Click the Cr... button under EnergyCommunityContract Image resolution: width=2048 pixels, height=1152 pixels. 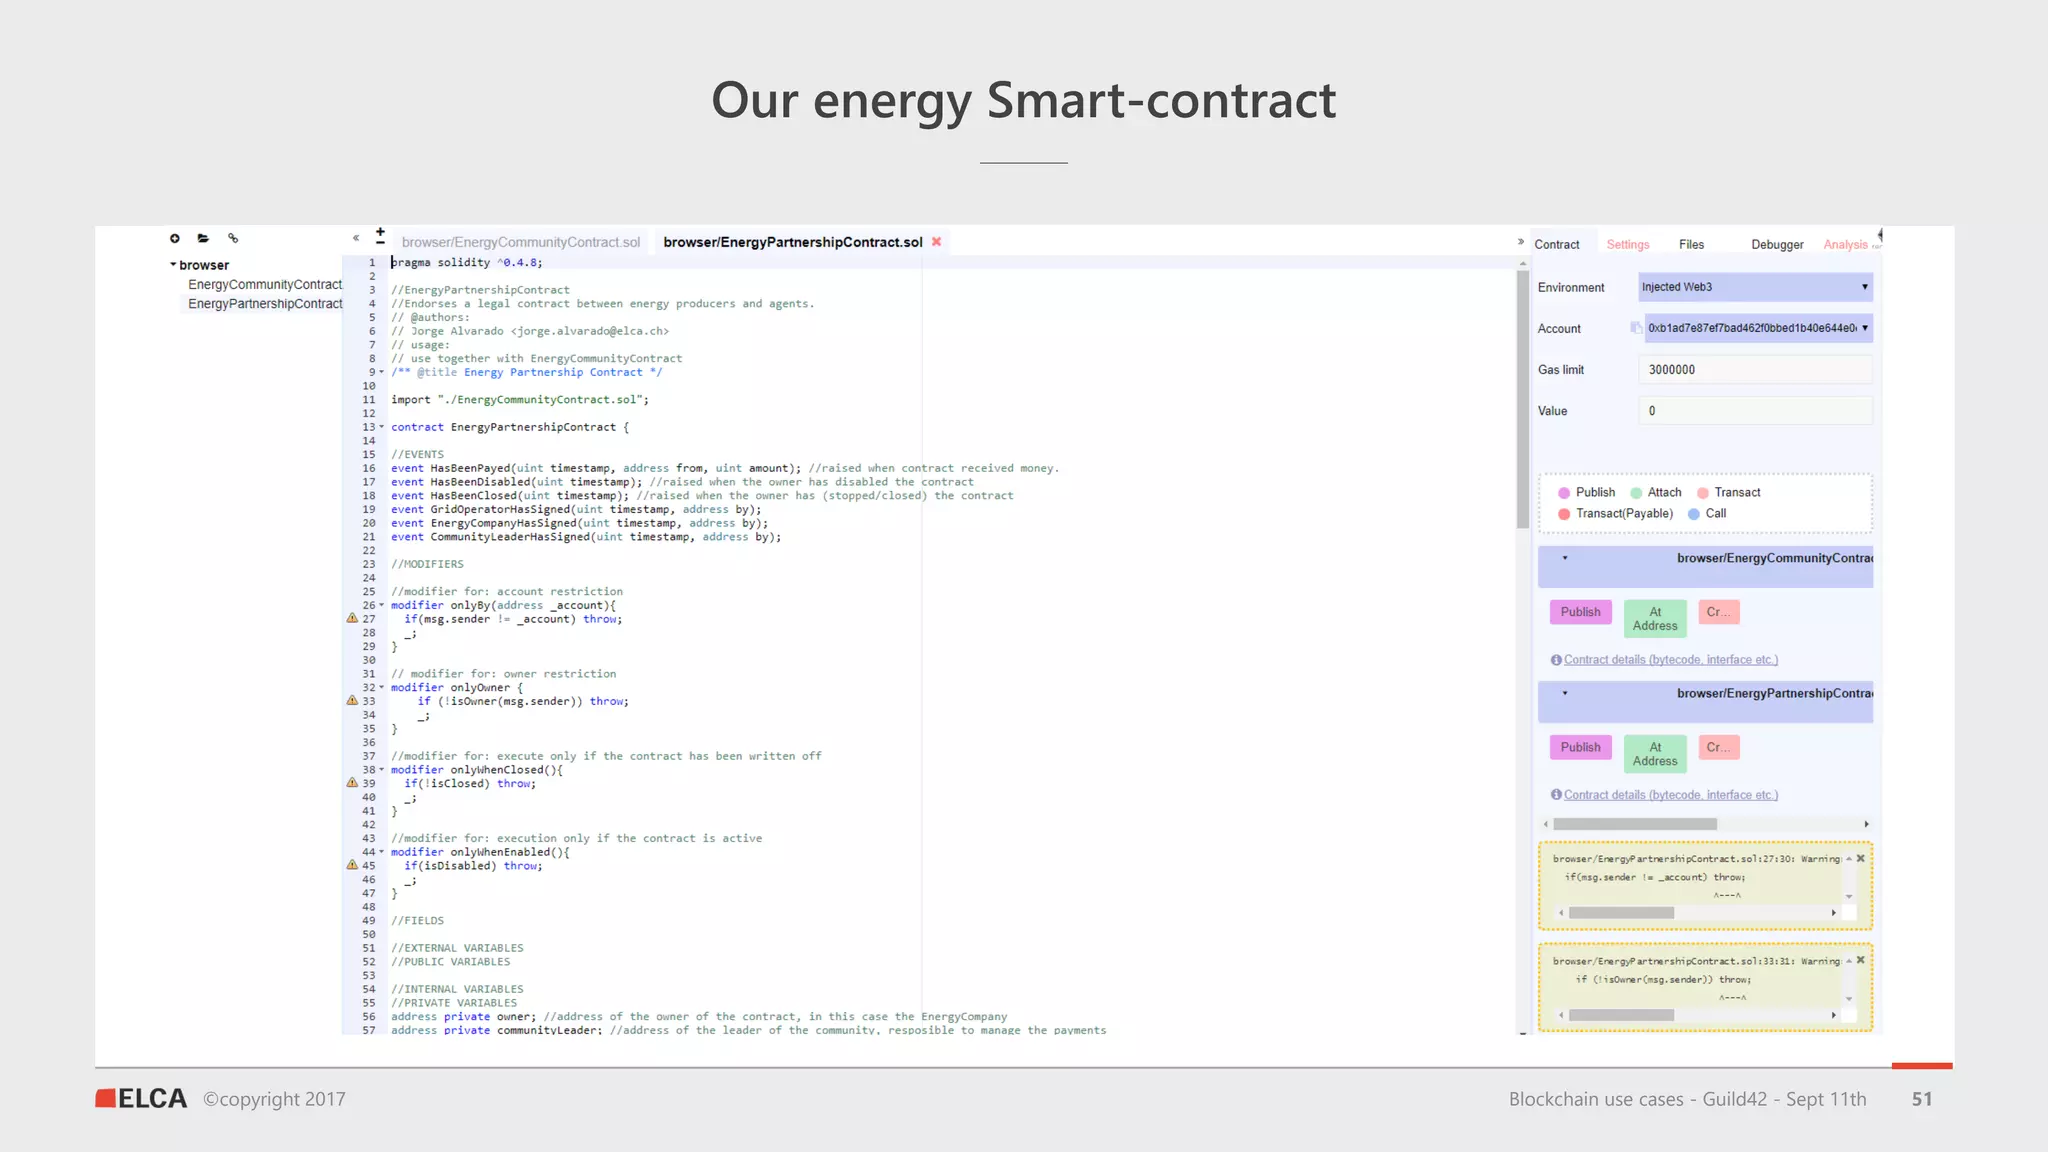coord(1719,612)
